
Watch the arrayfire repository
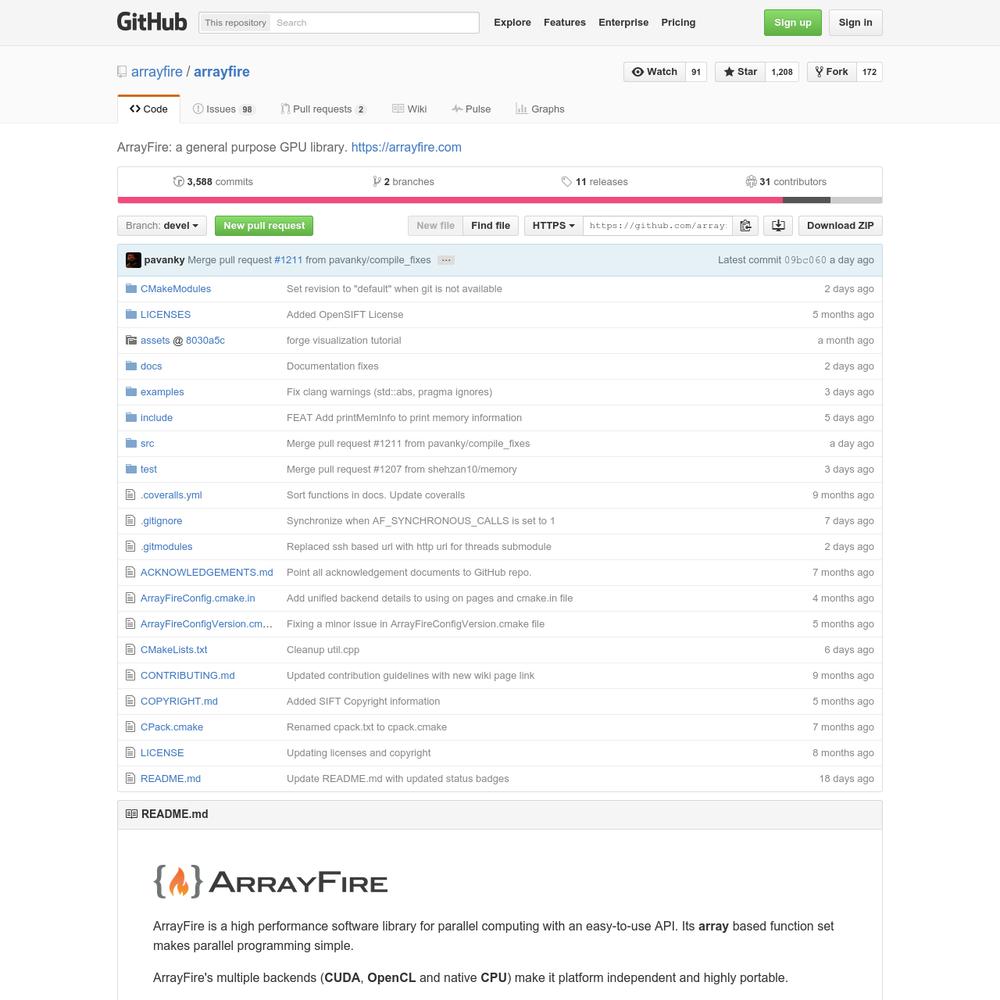[654, 72]
